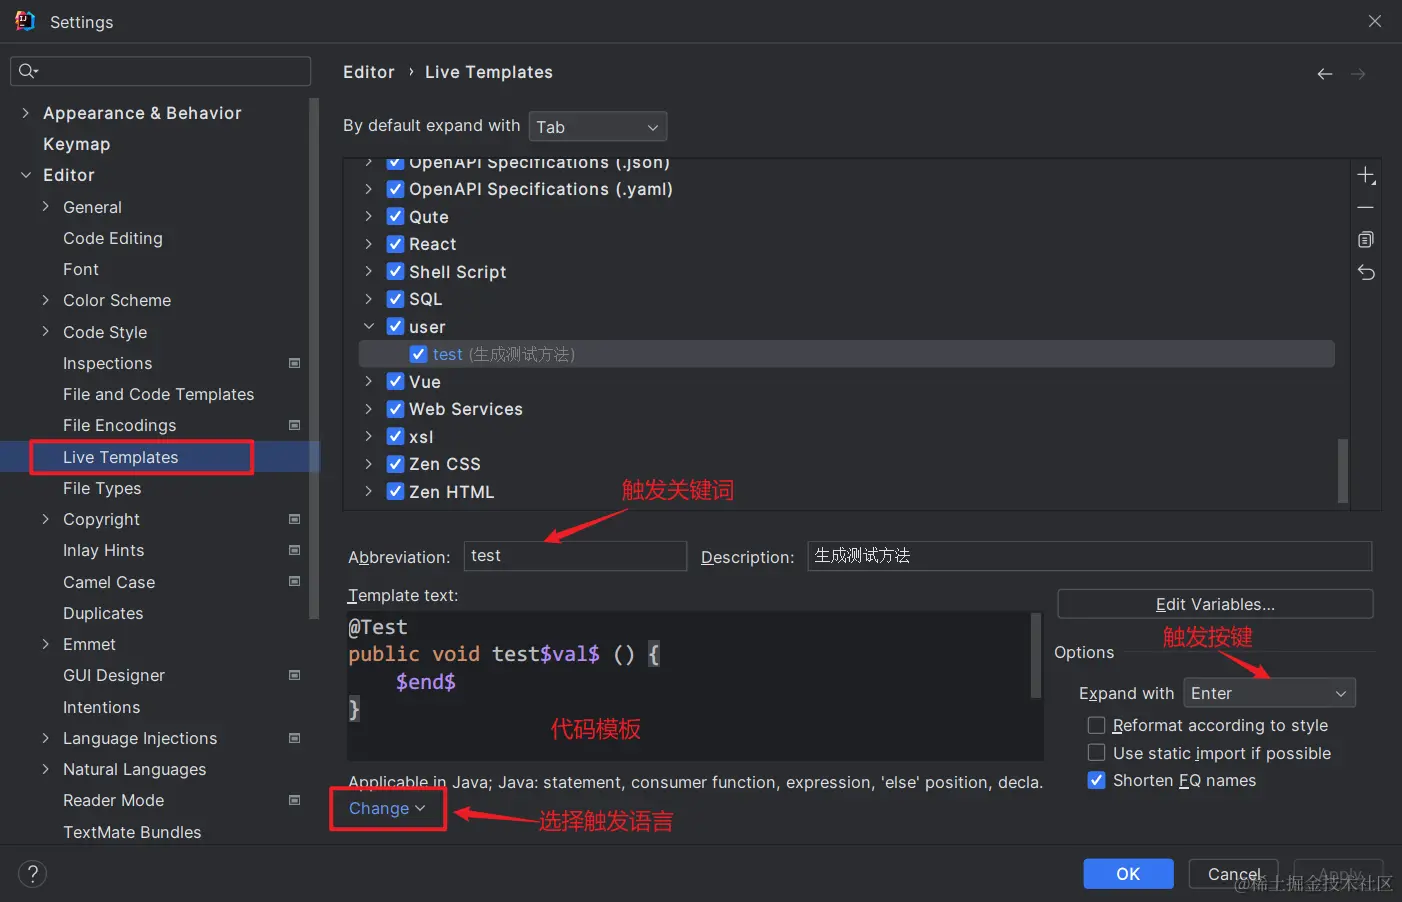Click the duplicate template icon
The width and height of the screenshot is (1402, 902).
click(x=1366, y=240)
